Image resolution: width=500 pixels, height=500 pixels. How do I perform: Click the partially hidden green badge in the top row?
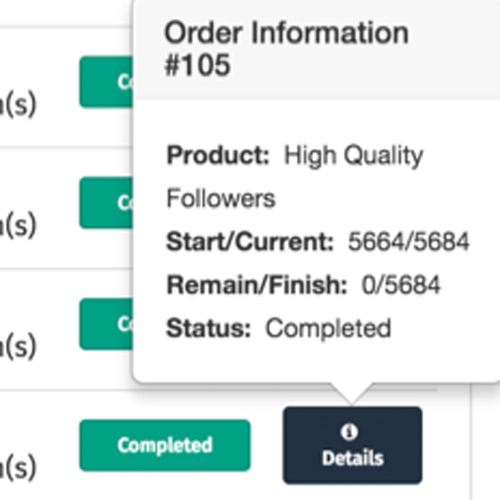click(106, 82)
